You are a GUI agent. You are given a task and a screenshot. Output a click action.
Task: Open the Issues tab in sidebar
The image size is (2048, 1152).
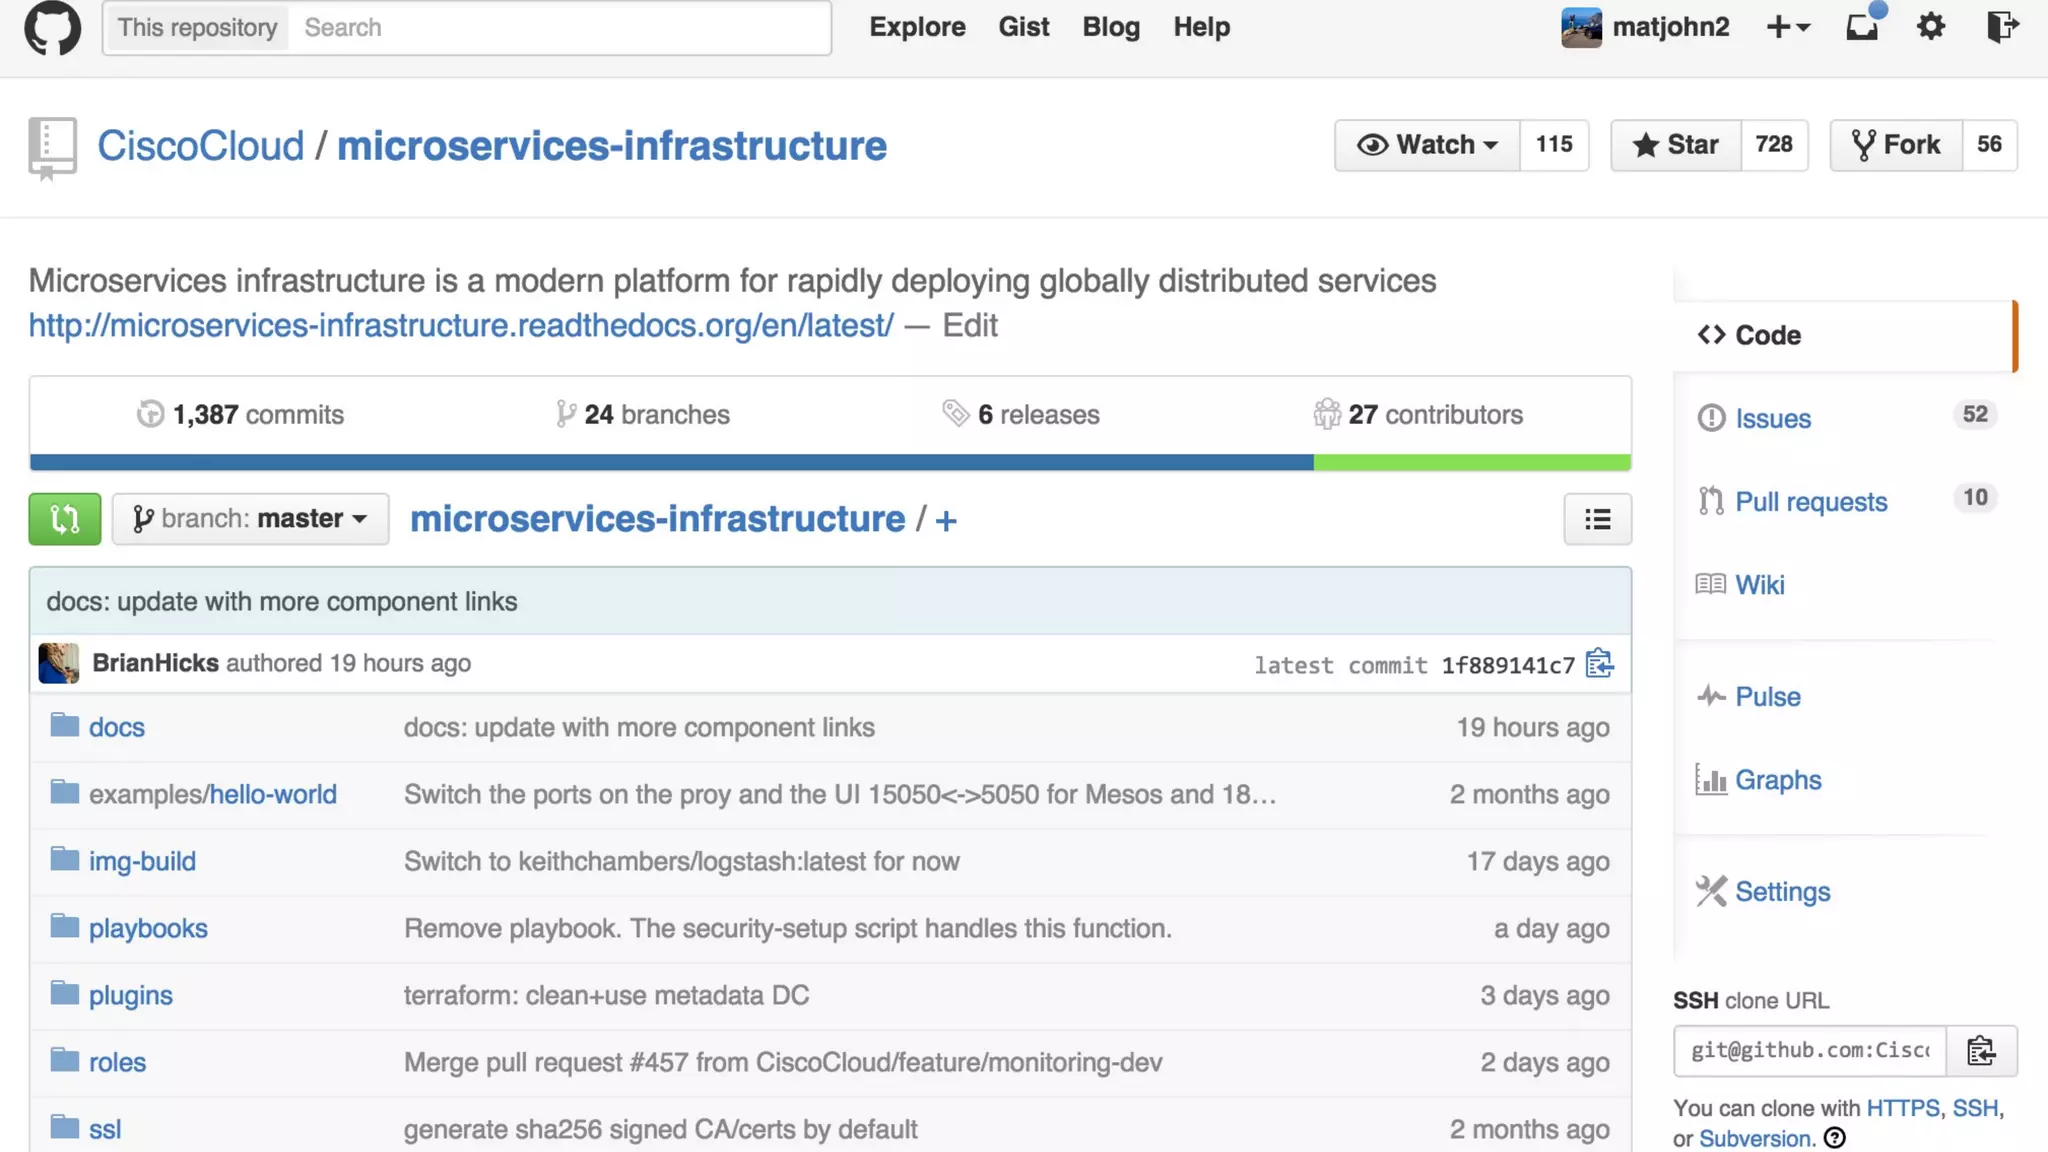click(x=1772, y=419)
